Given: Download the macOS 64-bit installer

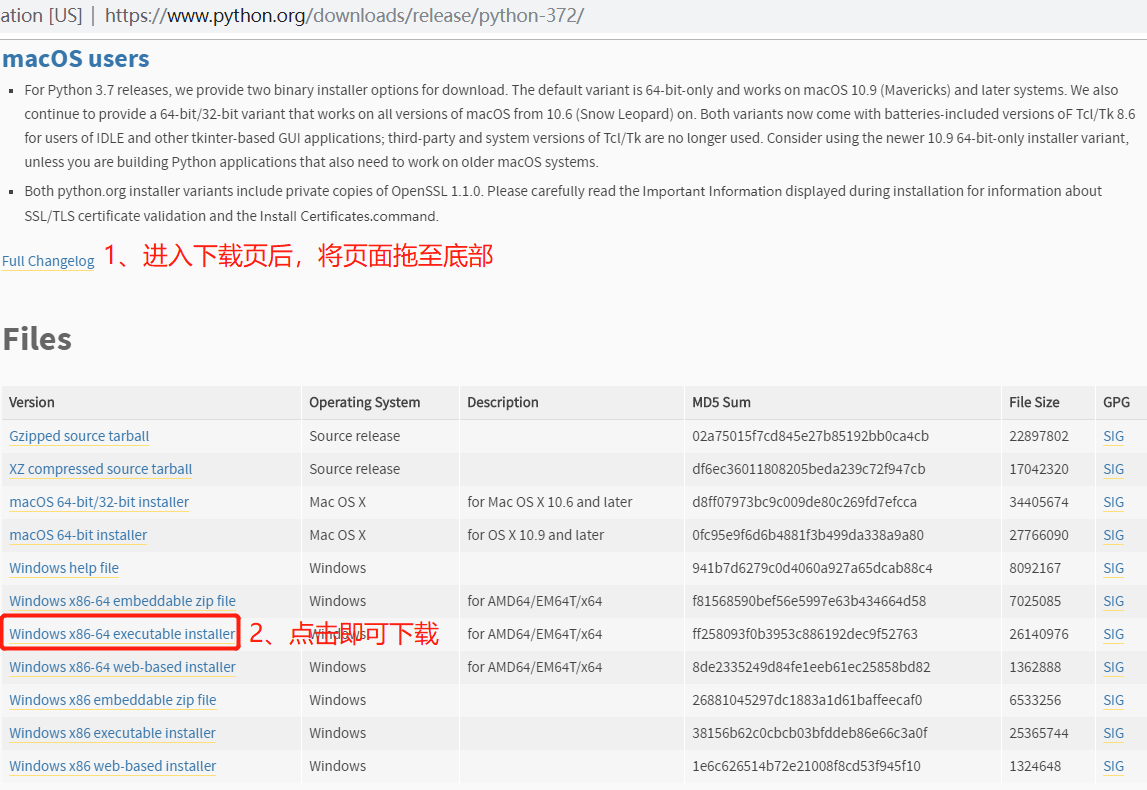Looking at the screenshot, I should click(78, 535).
